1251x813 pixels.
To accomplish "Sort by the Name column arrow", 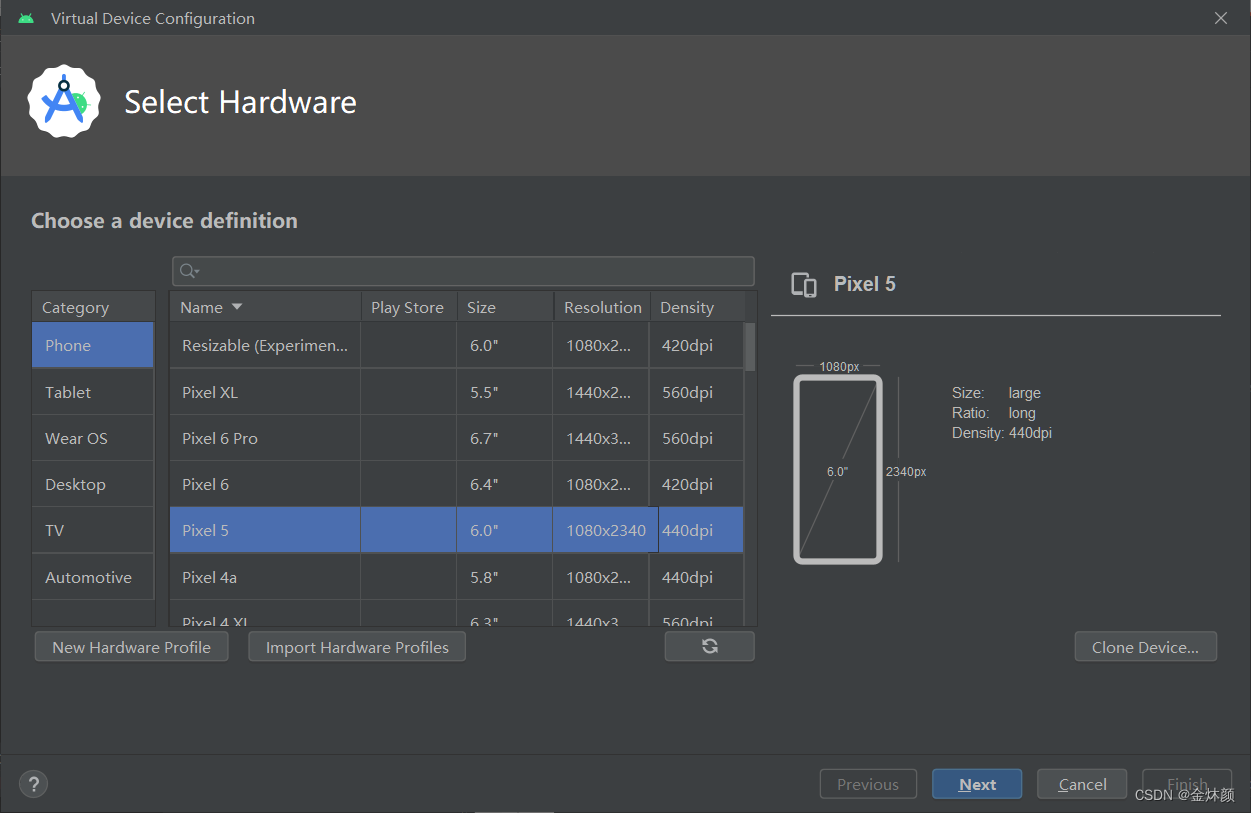I will pyautogui.click(x=237, y=307).
